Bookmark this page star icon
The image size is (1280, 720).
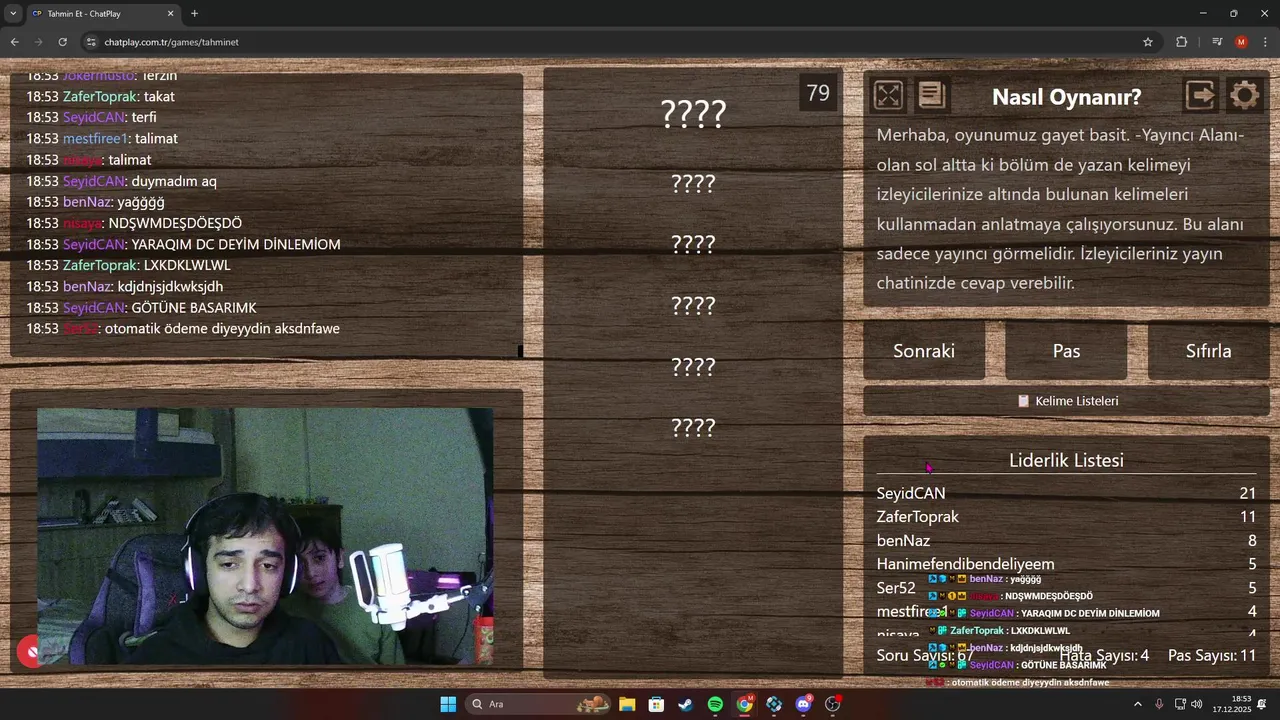click(x=1148, y=42)
